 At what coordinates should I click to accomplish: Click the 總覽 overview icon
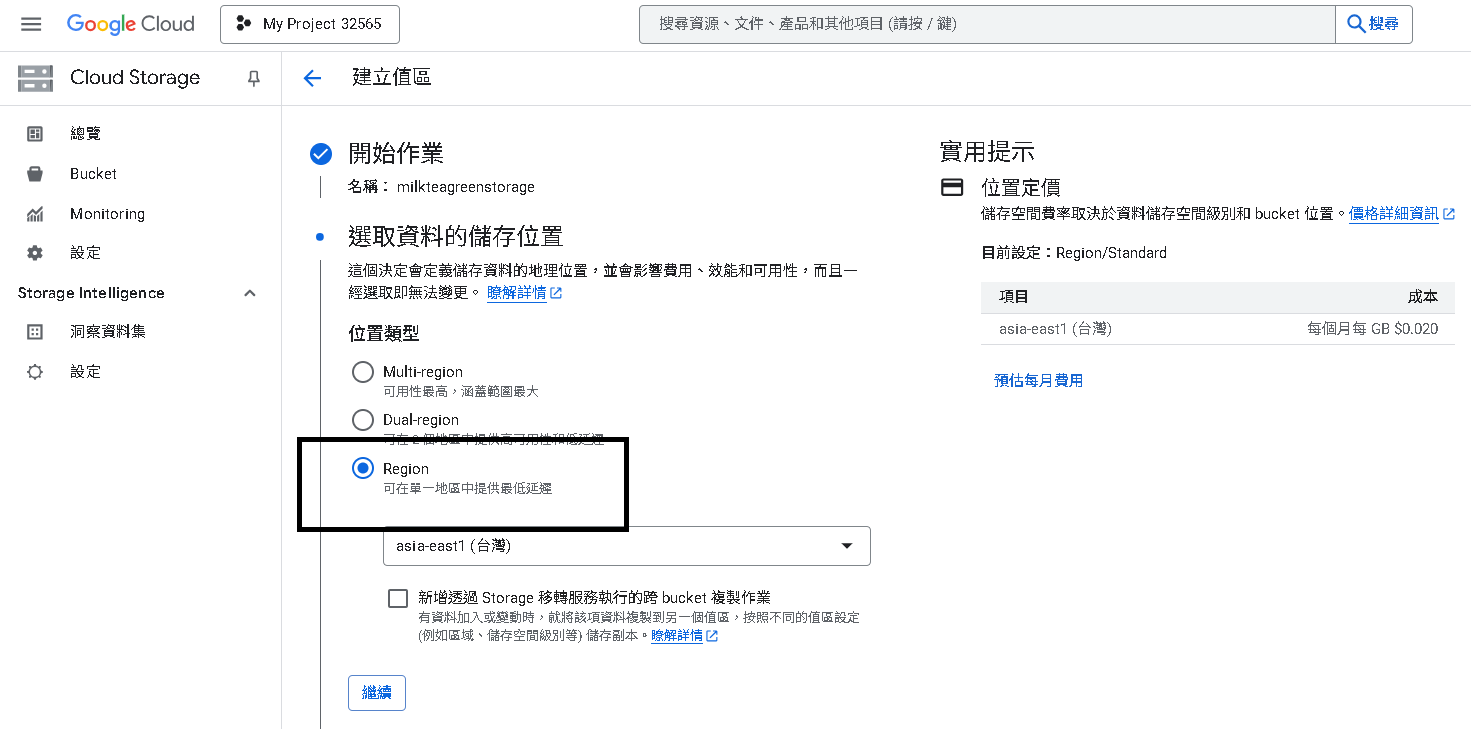(35, 134)
